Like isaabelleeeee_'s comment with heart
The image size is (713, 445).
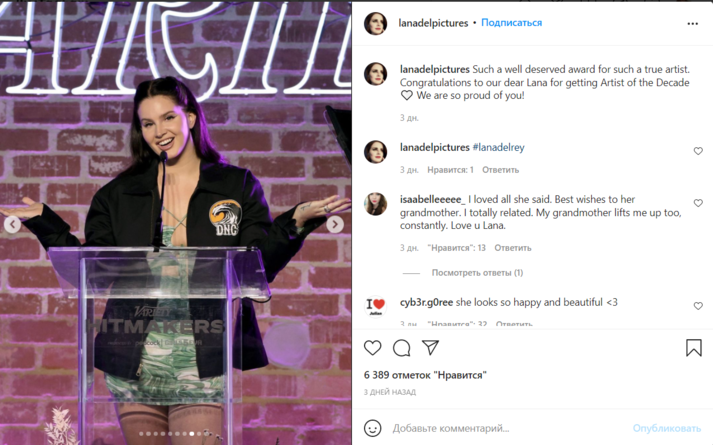(698, 203)
